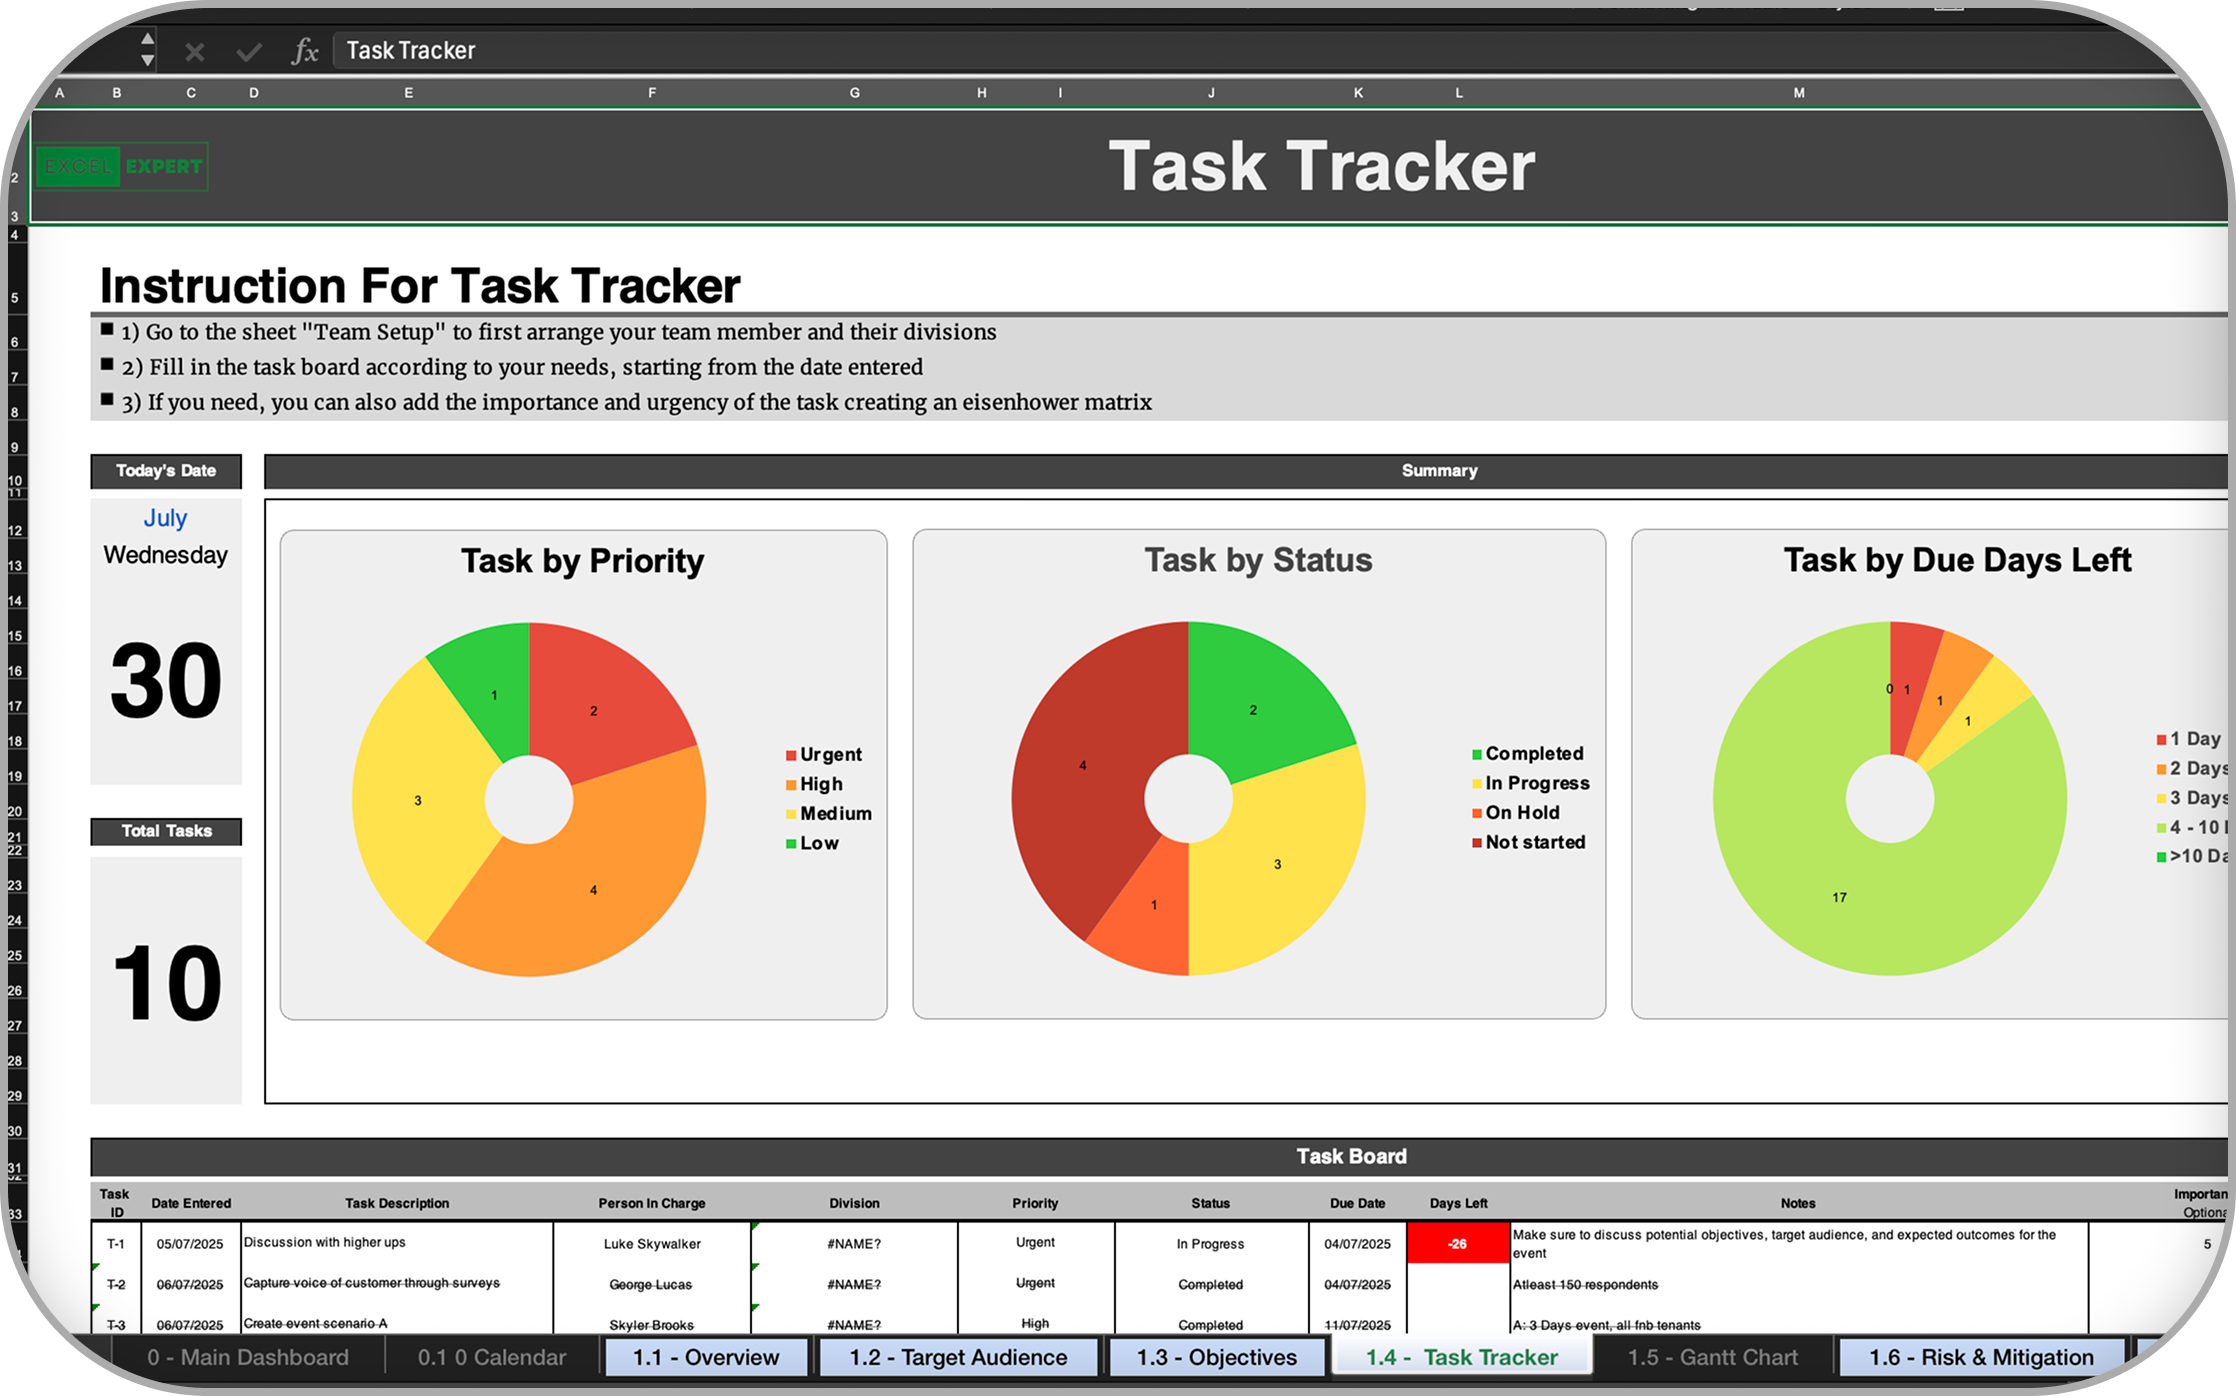Click the formula bar enter checkmark icon
The image size is (2236, 1396).
click(x=248, y=51)
